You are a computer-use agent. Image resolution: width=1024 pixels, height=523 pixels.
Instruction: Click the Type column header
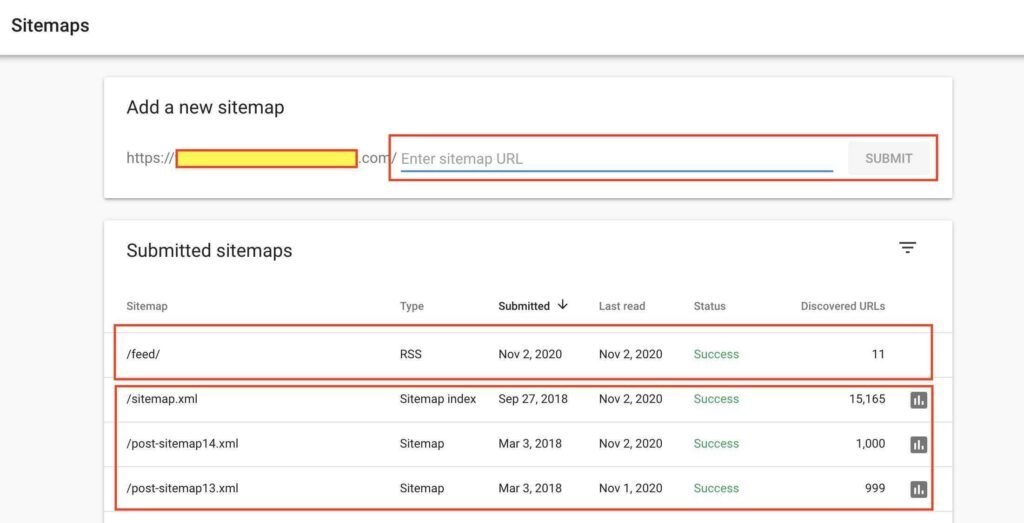pyautogui.click(x=412, y=306)
